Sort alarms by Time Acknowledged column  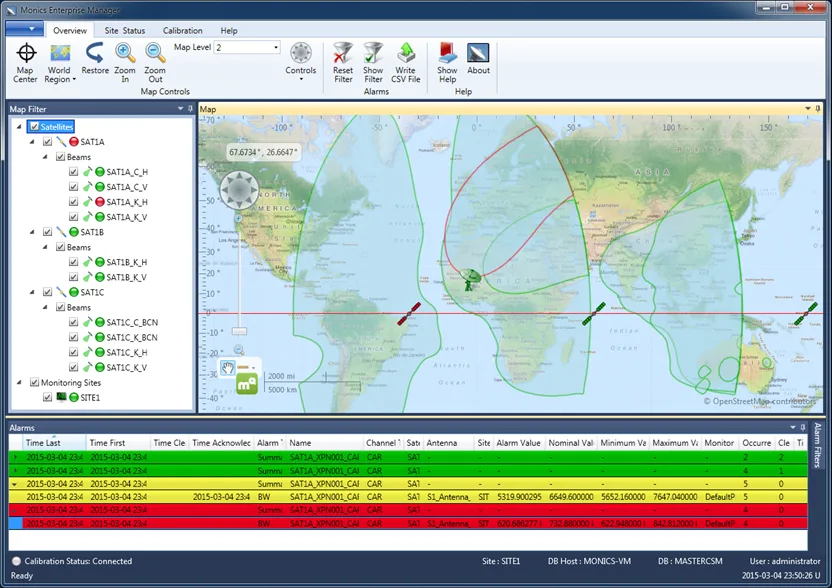(x=221, y=443)
